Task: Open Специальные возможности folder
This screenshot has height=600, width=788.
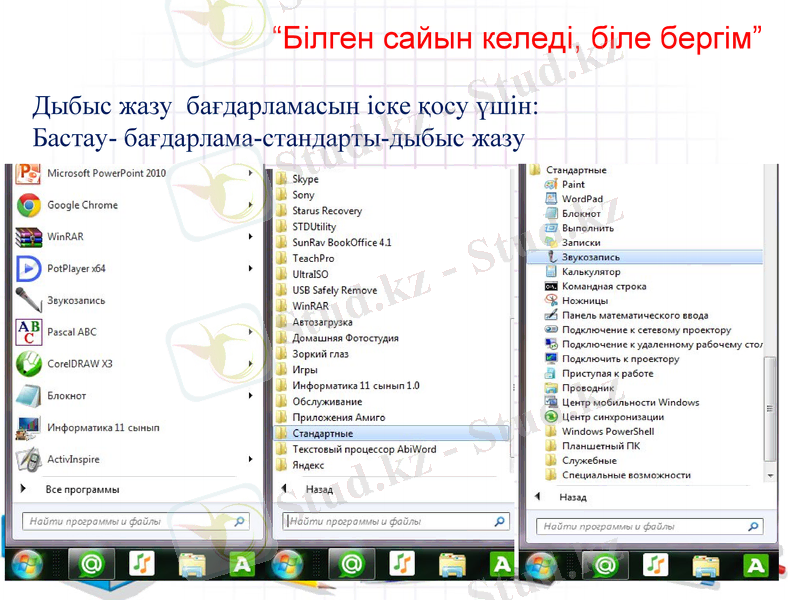Action: click(x=618, y=475)
